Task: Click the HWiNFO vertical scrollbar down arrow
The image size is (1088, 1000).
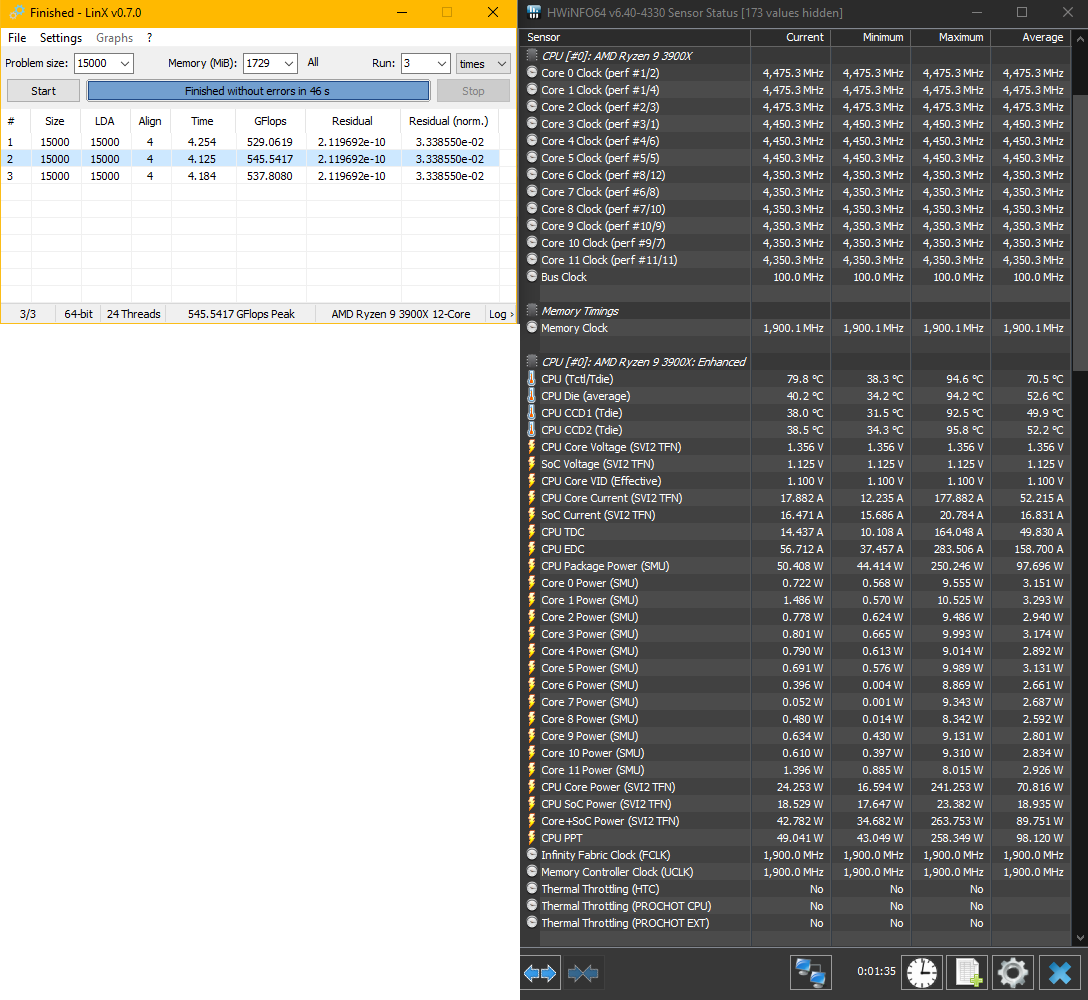Action: coord(1080,938)
